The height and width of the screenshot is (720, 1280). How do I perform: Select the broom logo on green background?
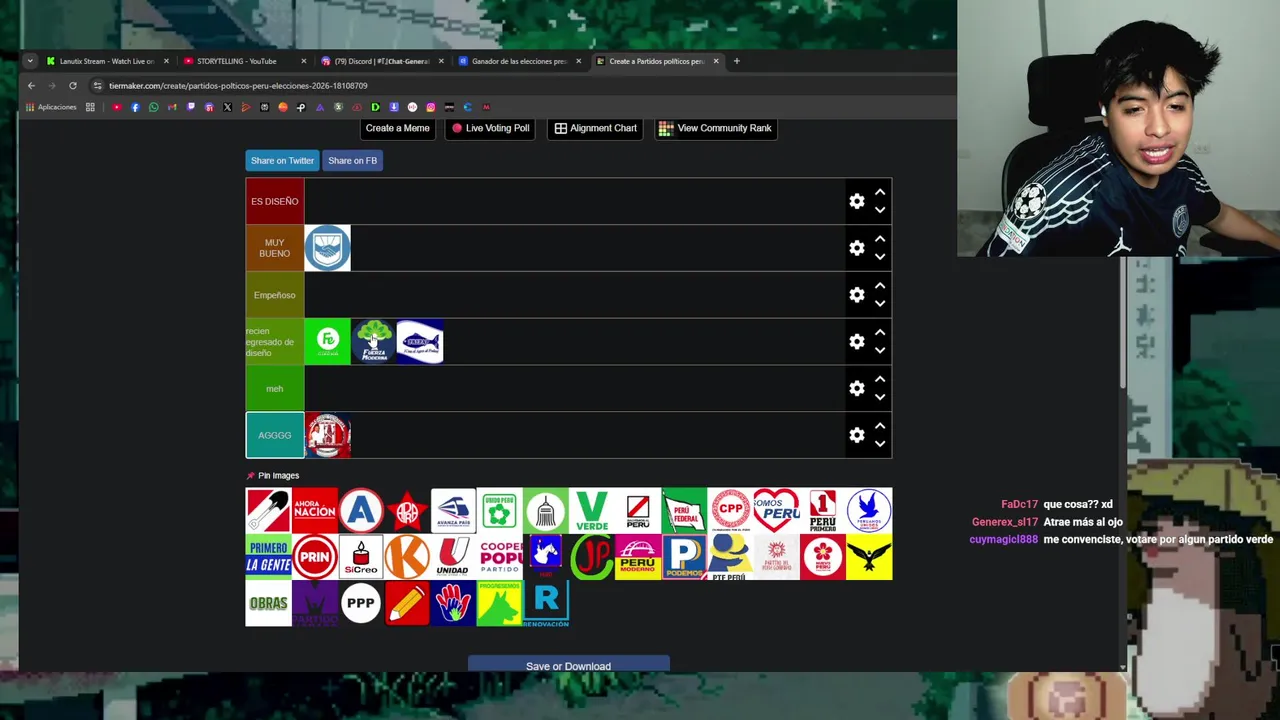(545, 511)
